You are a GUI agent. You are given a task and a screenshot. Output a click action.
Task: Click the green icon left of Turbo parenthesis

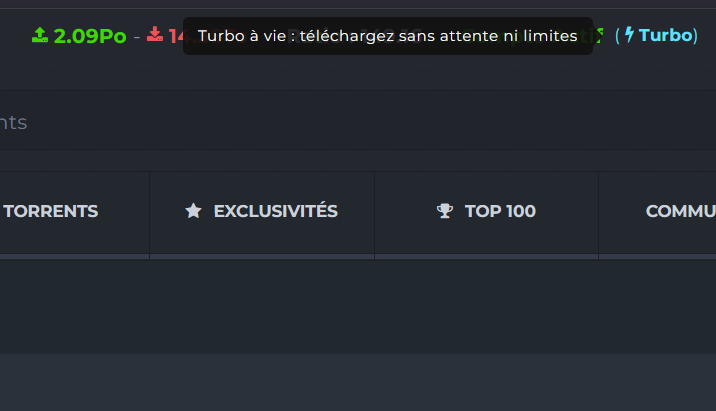(600, 35)
